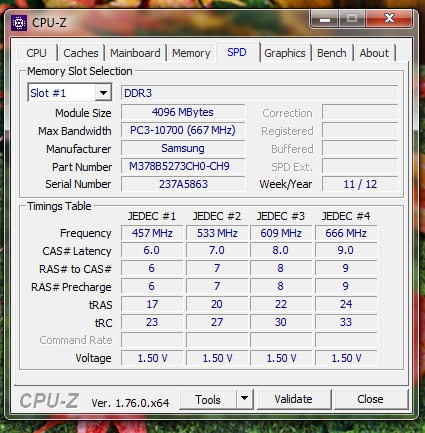425x433 pixels.
Task: Click the JEDEC #1 column header
Action: (x=152, y=216)
